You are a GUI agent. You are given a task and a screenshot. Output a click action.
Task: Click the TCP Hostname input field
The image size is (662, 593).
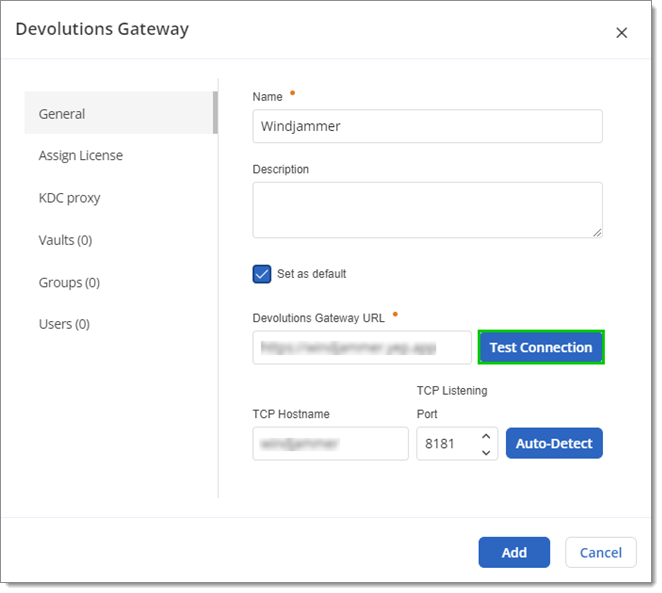[x=331, y=444]
